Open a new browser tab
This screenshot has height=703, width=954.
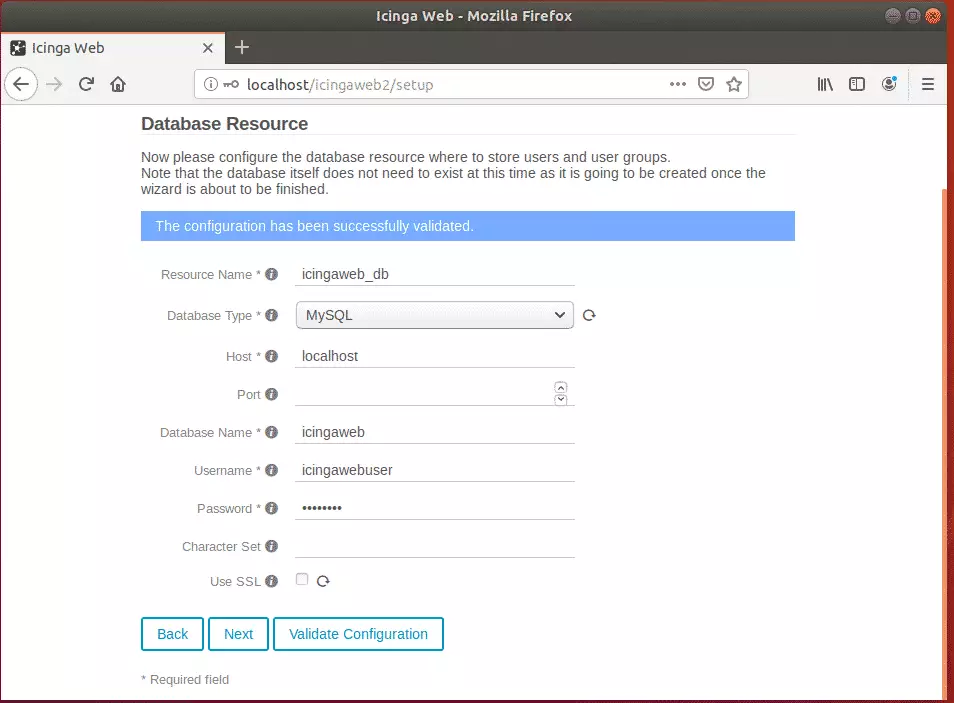242,47
